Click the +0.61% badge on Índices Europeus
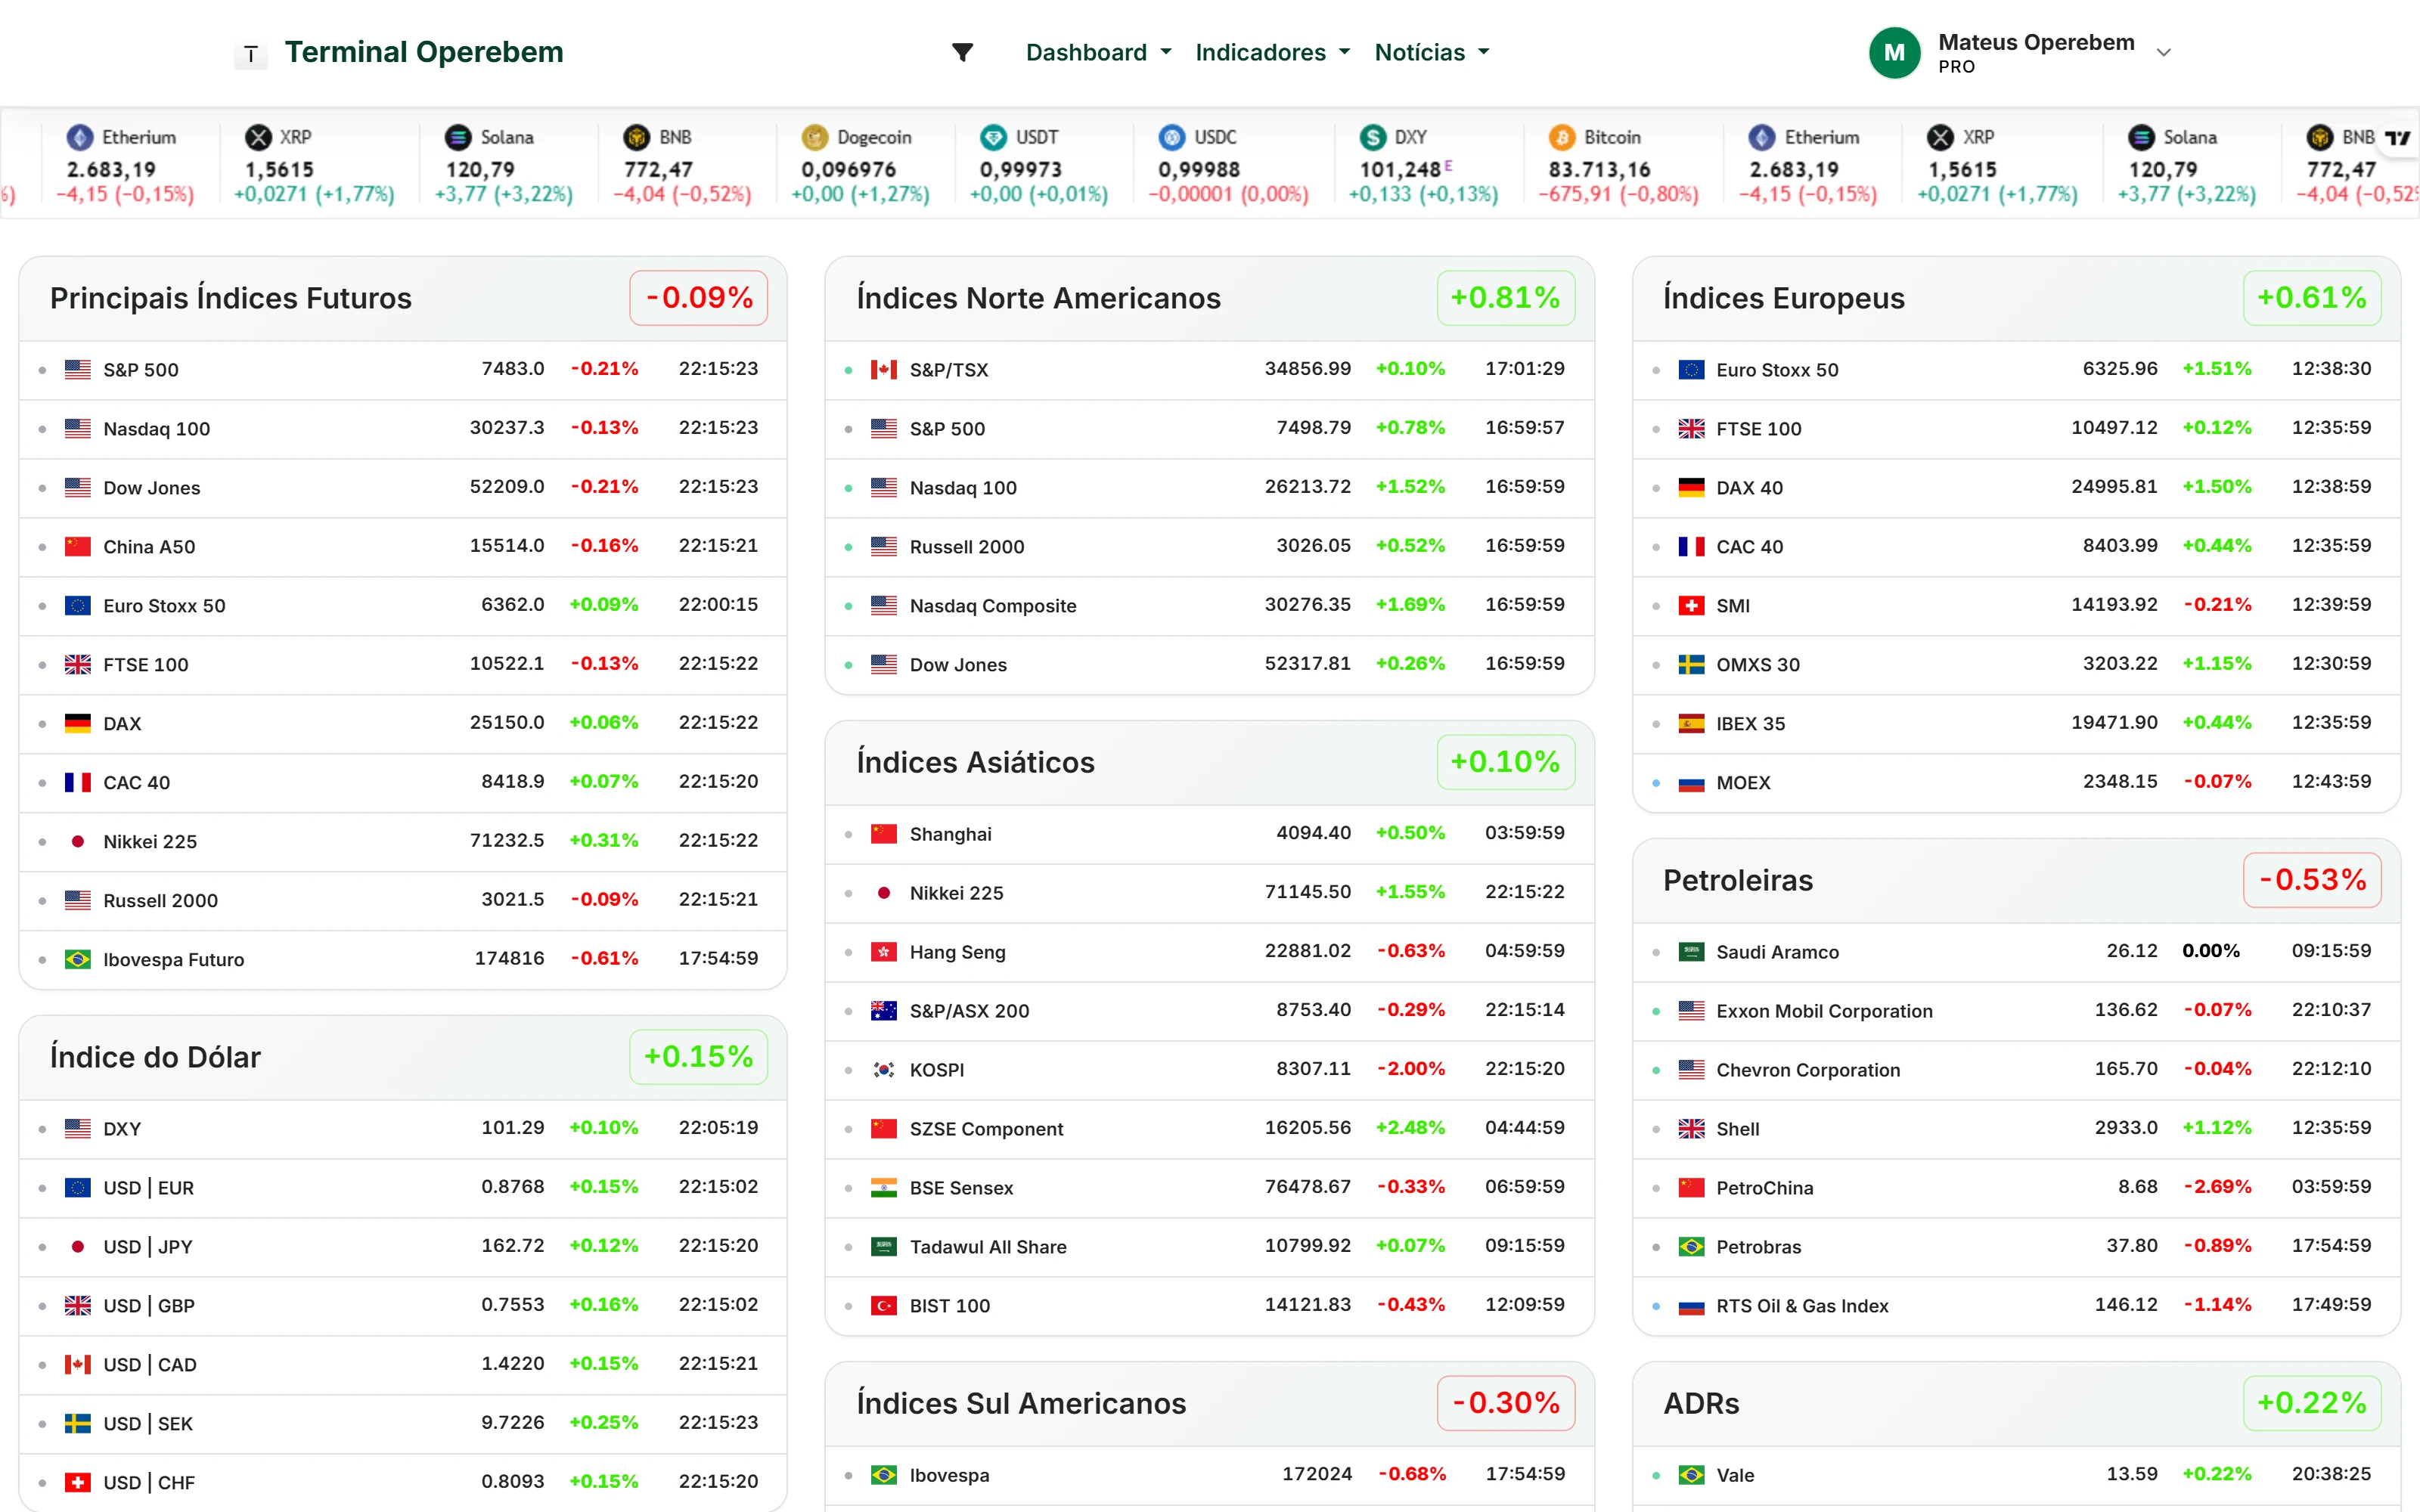Screen dimensions: 2420x1512 [x=2312, y=297]
